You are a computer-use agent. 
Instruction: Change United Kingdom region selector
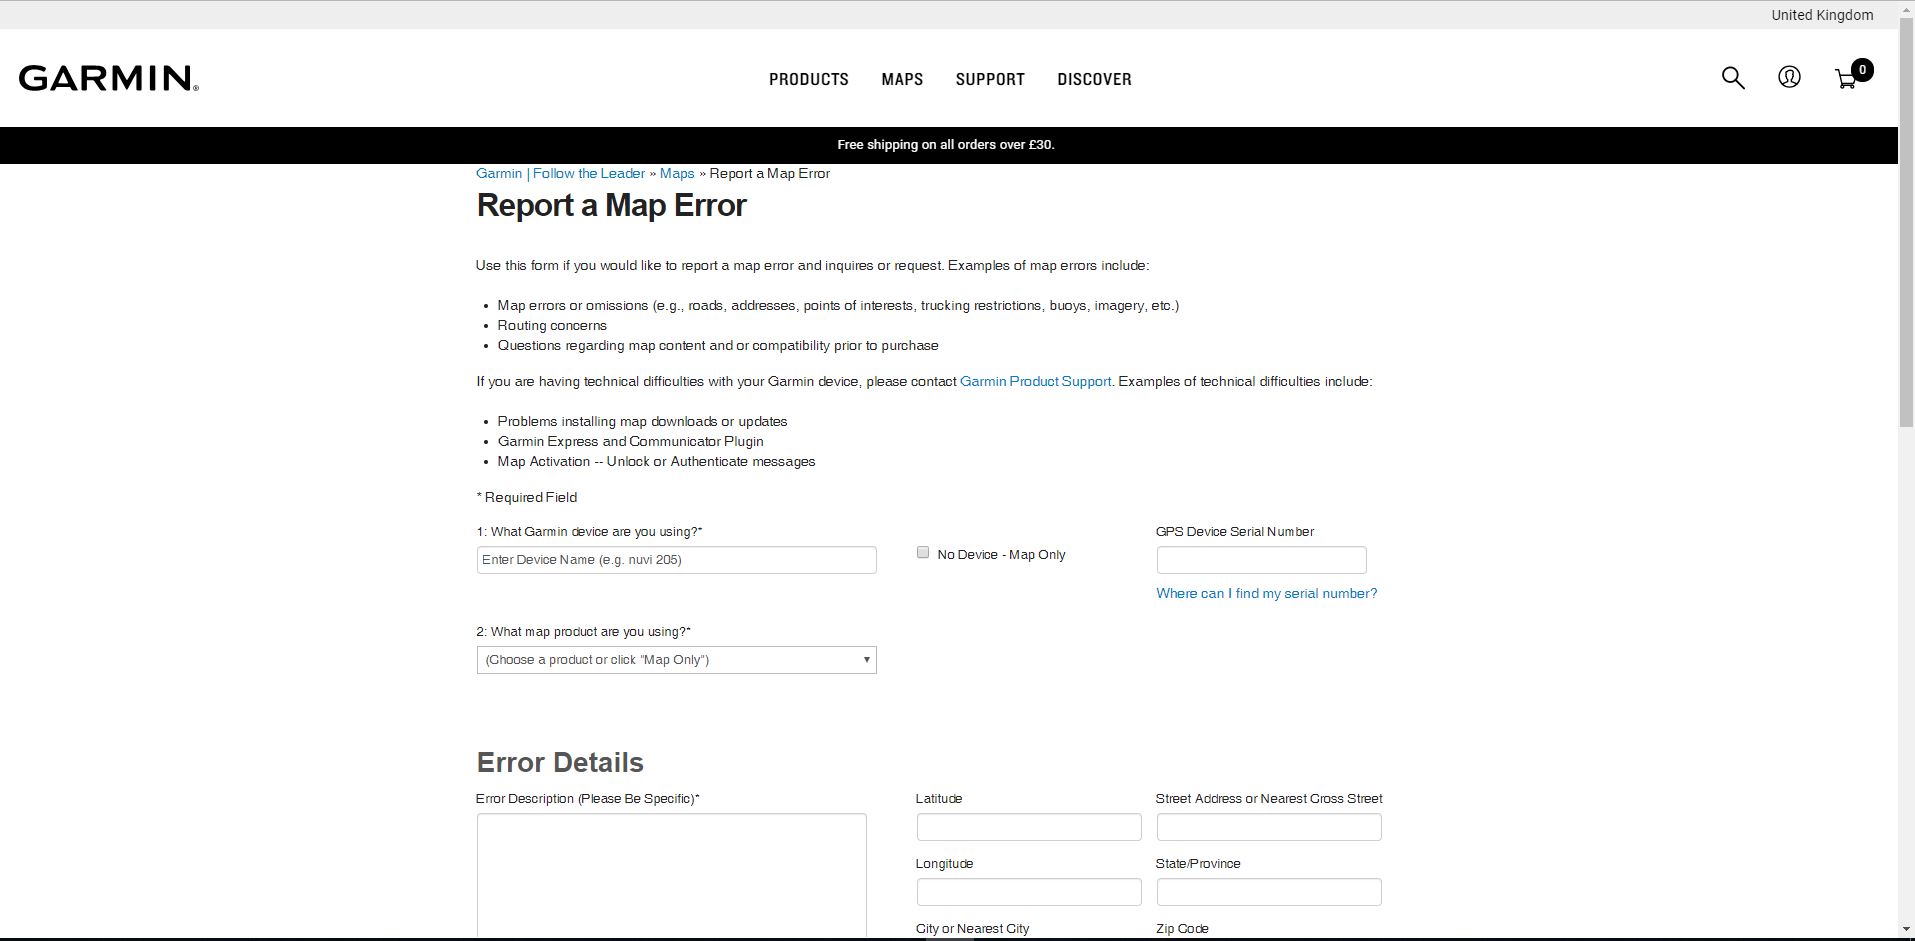[x=1822, y=15]
